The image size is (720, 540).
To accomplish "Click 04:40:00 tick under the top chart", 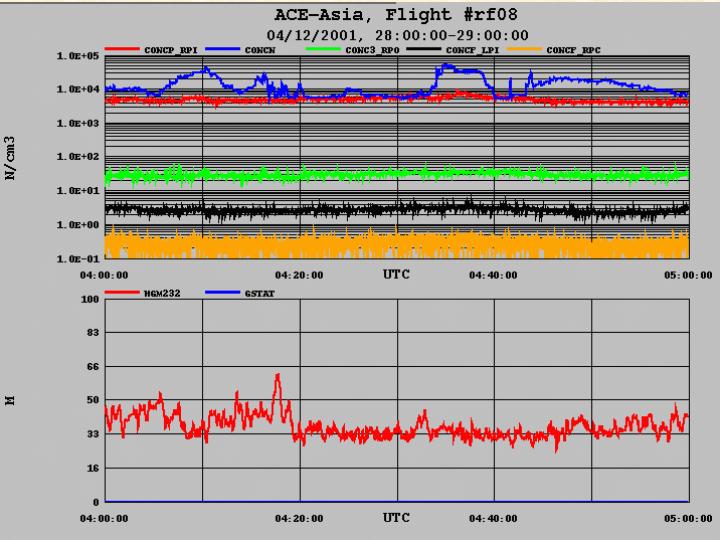I will pyautogui.click(x=493, y=275).
